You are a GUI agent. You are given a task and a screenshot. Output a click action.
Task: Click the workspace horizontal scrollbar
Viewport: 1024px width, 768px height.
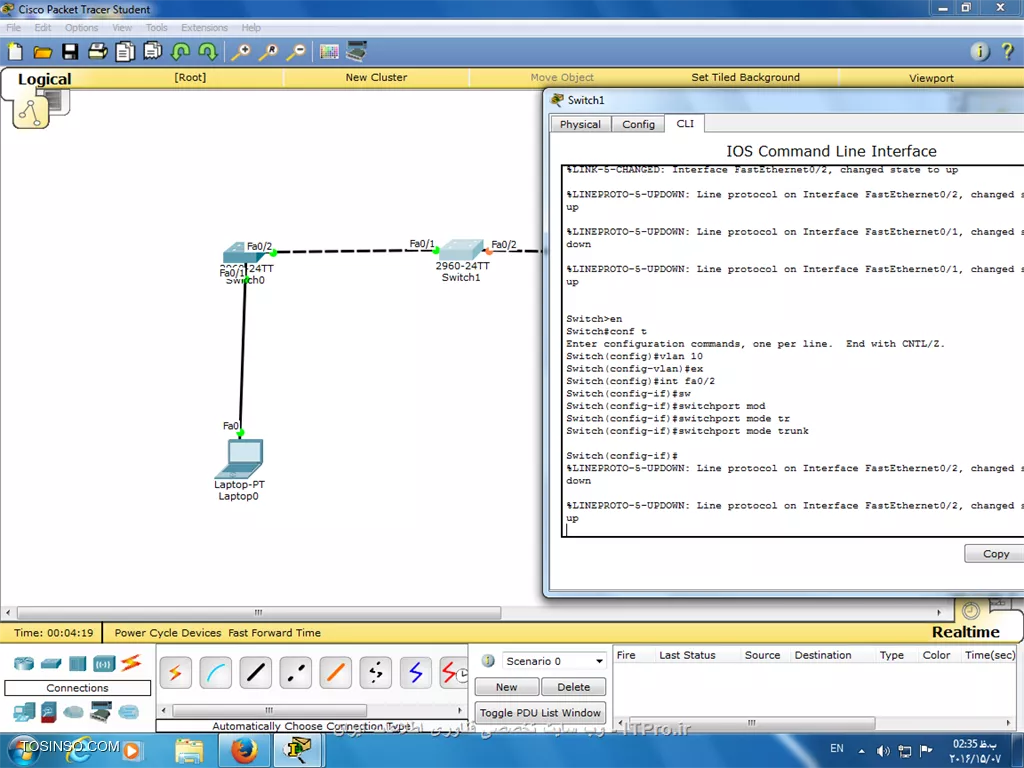(259, 613)
